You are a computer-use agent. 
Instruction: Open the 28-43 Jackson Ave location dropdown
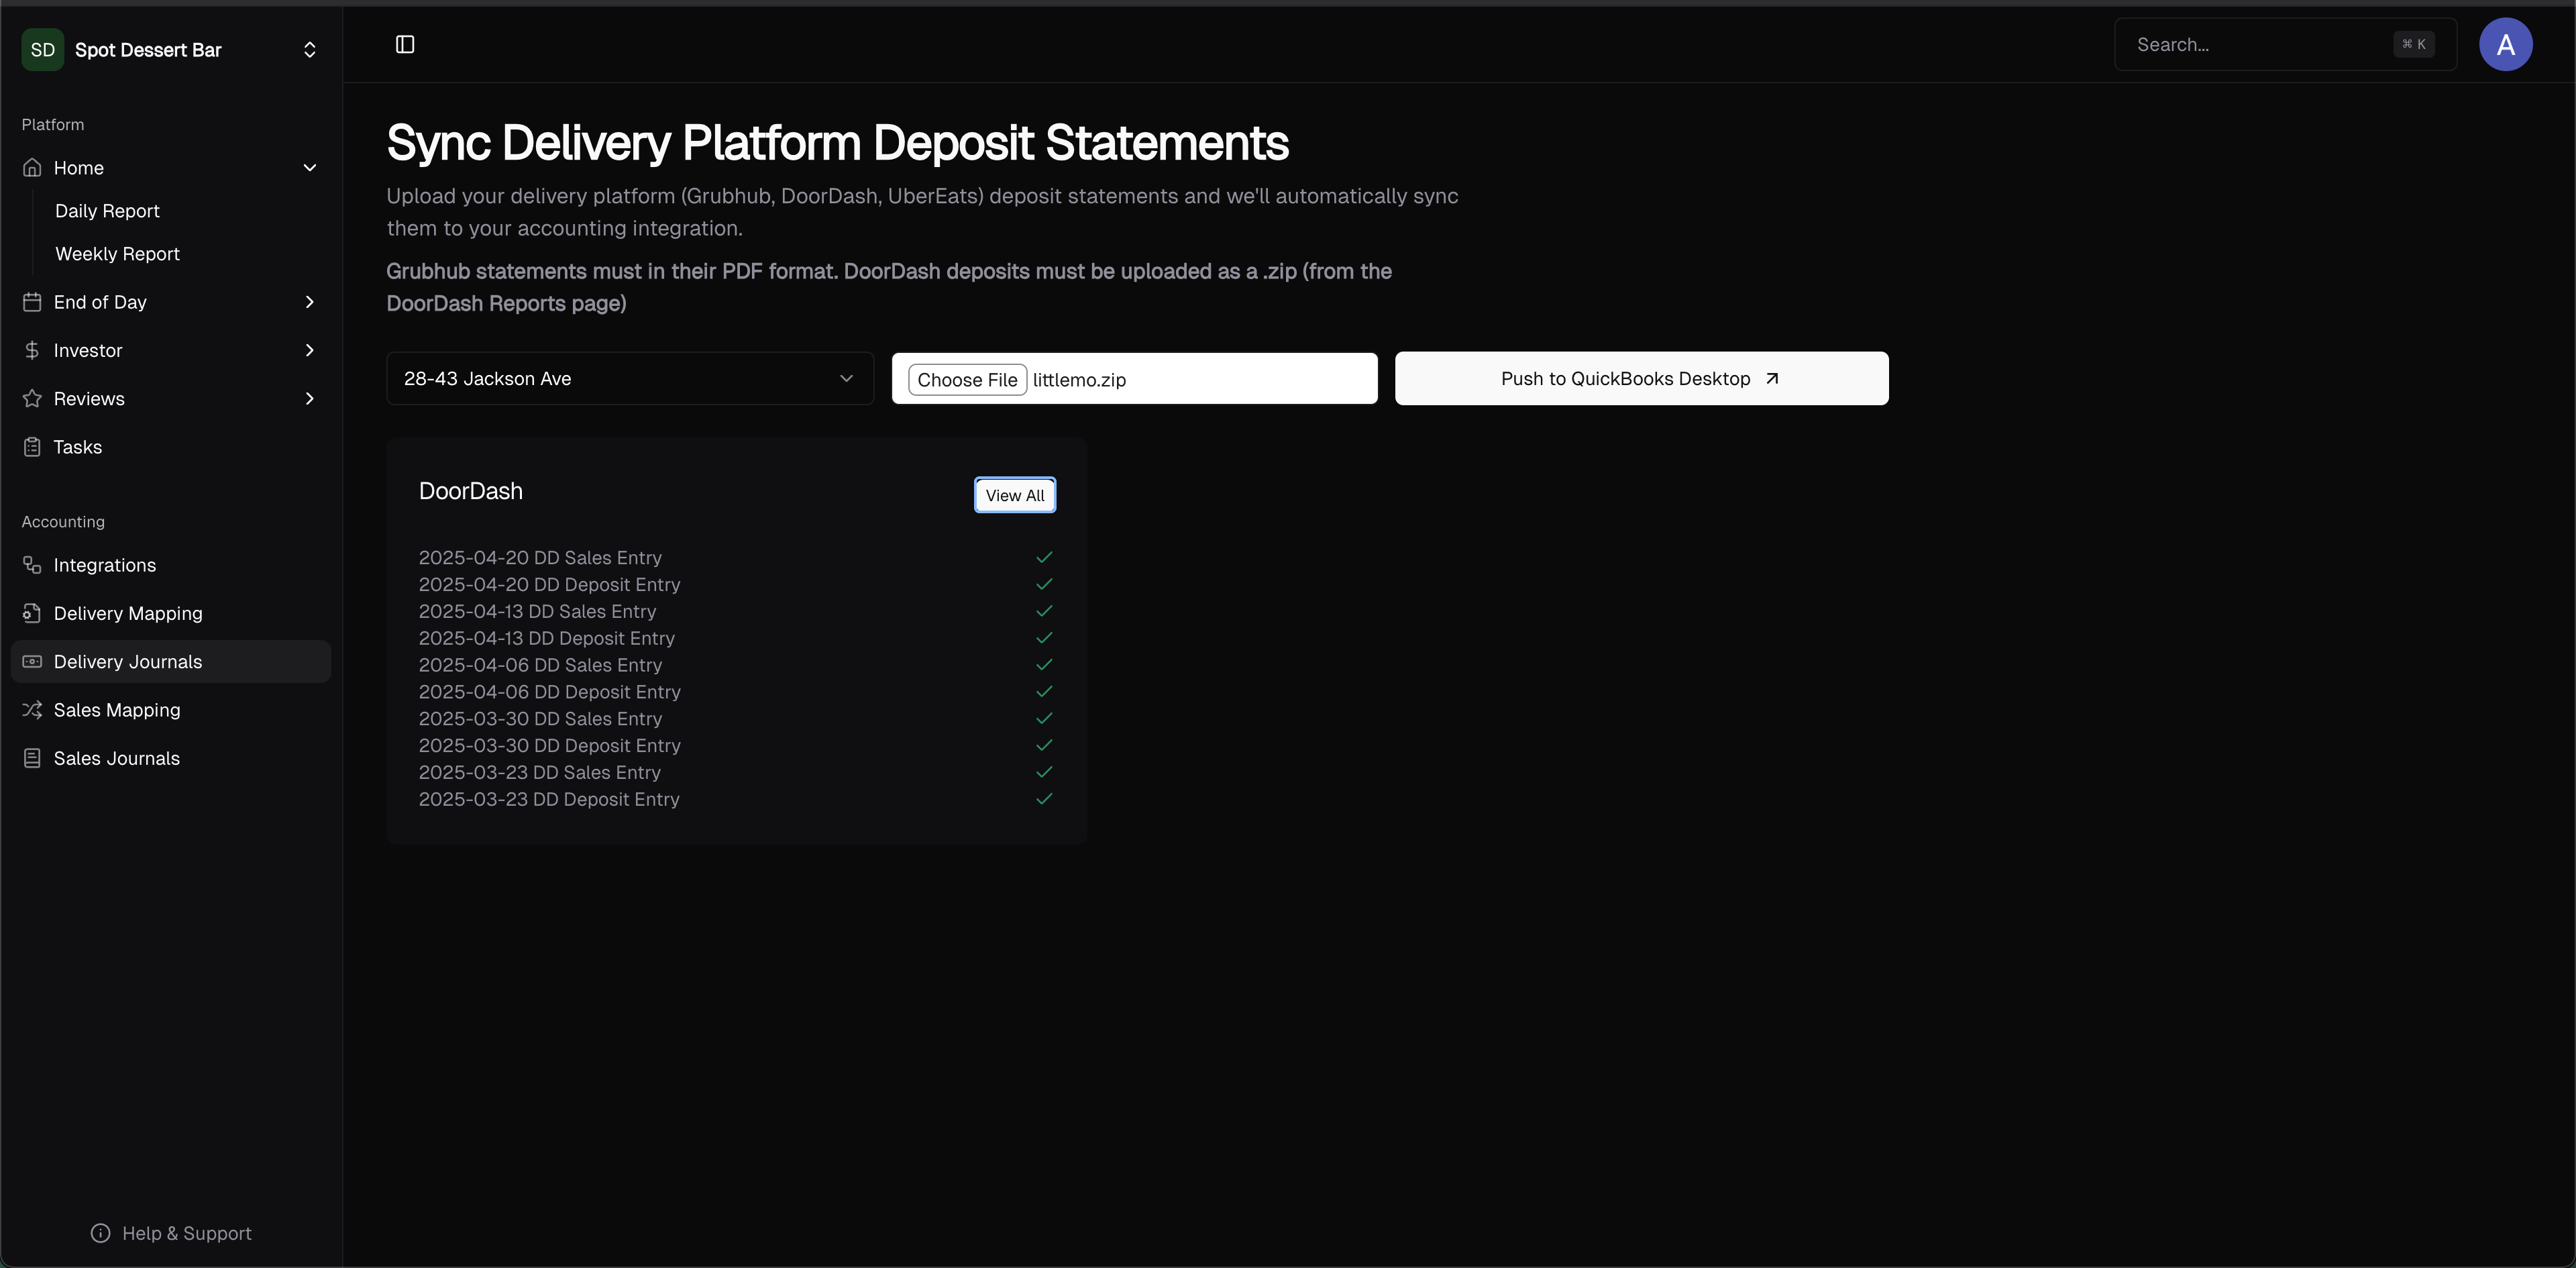coord(630,379)
